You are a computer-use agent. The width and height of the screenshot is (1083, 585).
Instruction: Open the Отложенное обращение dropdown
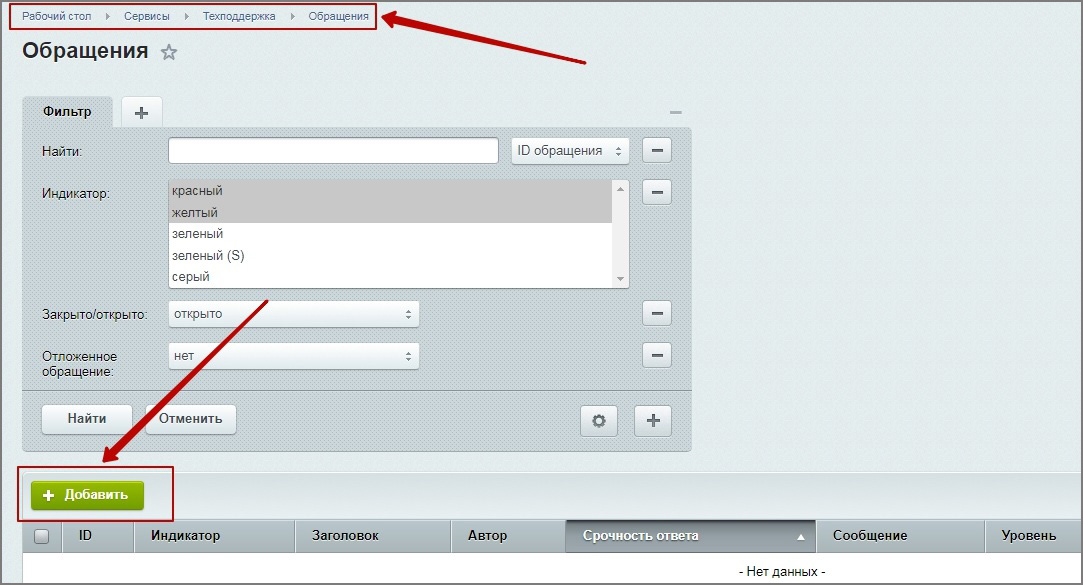(293, 356)
